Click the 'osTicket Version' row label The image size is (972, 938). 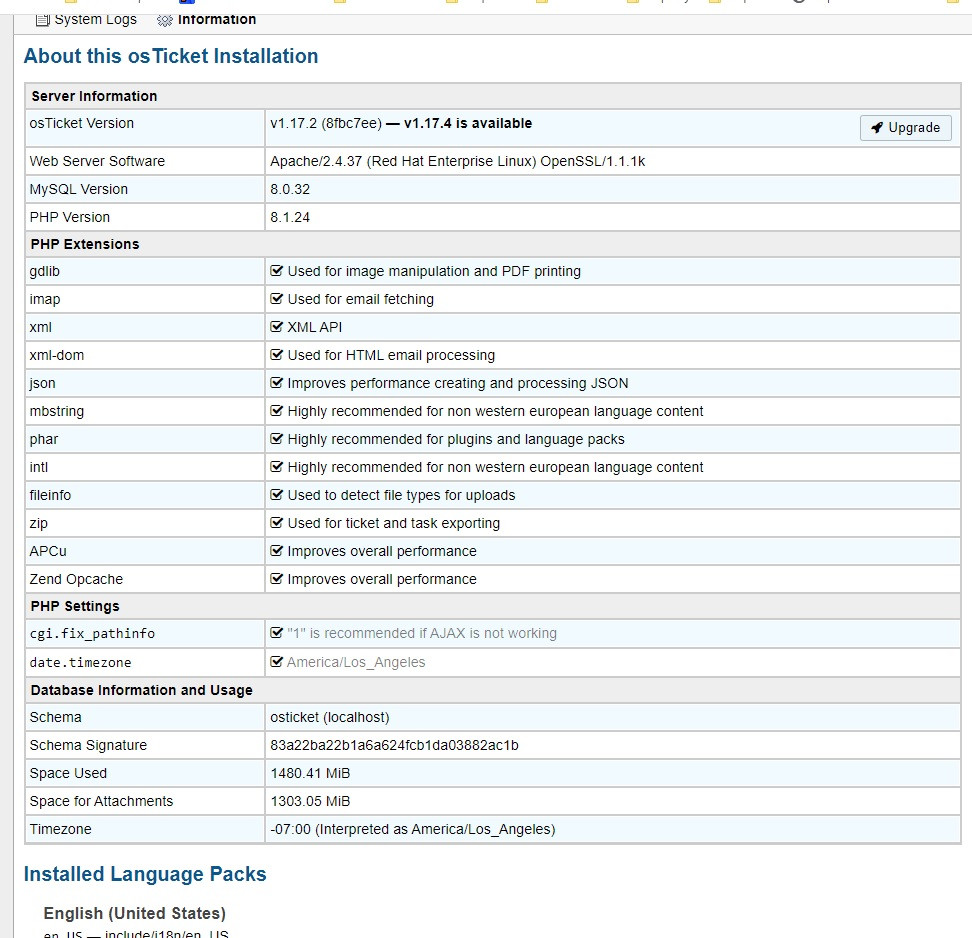(x=81, y=123)
